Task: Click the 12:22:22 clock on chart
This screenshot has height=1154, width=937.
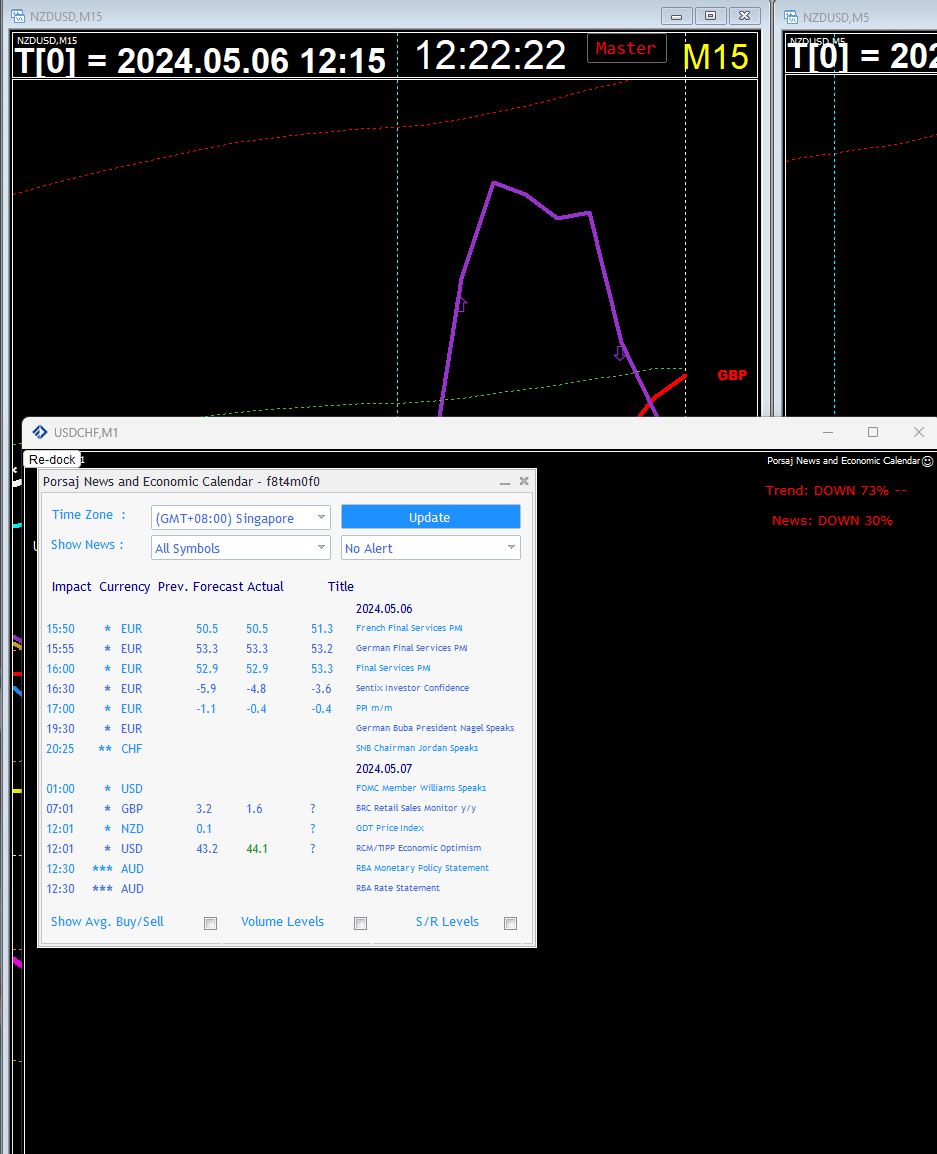Action: click(x=490, y=55)
